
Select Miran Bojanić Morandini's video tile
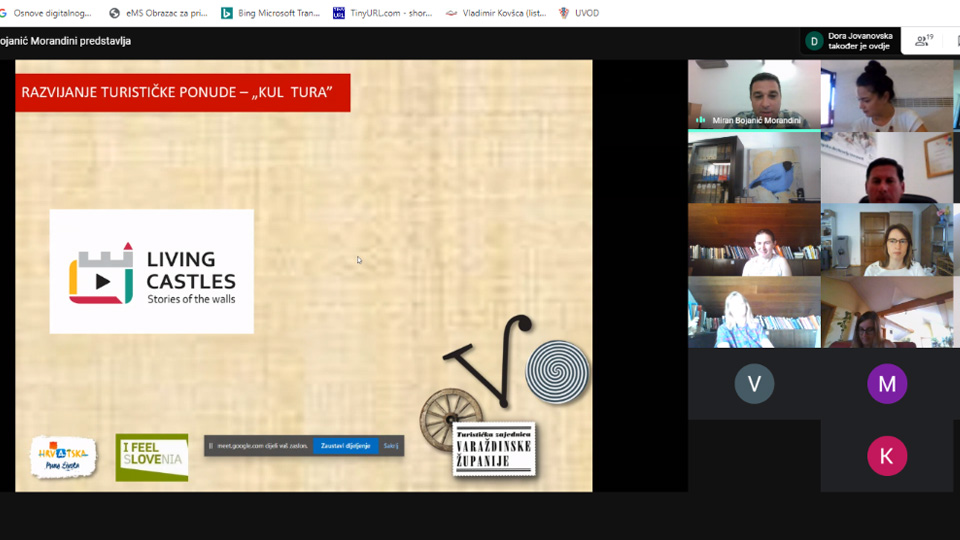[x=754, y=95]
